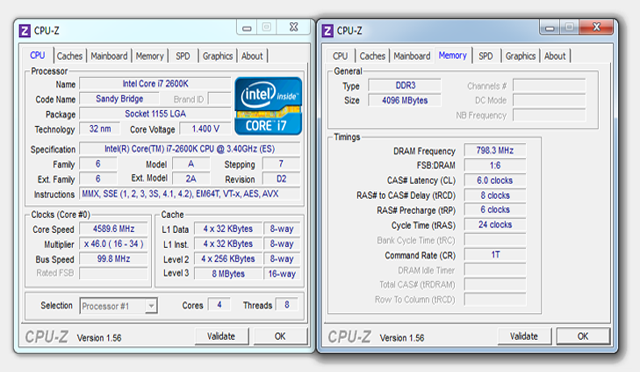Open the About tab in right window

(555, 56)
